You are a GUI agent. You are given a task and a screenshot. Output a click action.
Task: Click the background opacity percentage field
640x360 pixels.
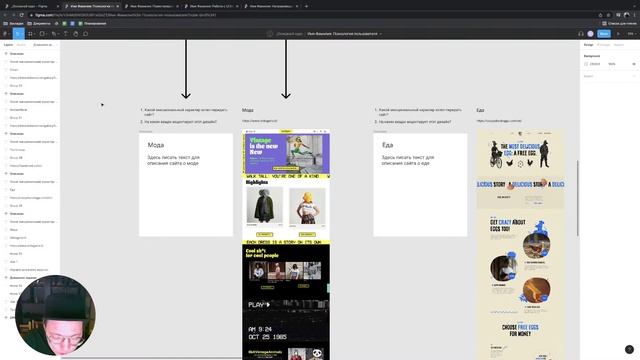(x=612, y=64)
